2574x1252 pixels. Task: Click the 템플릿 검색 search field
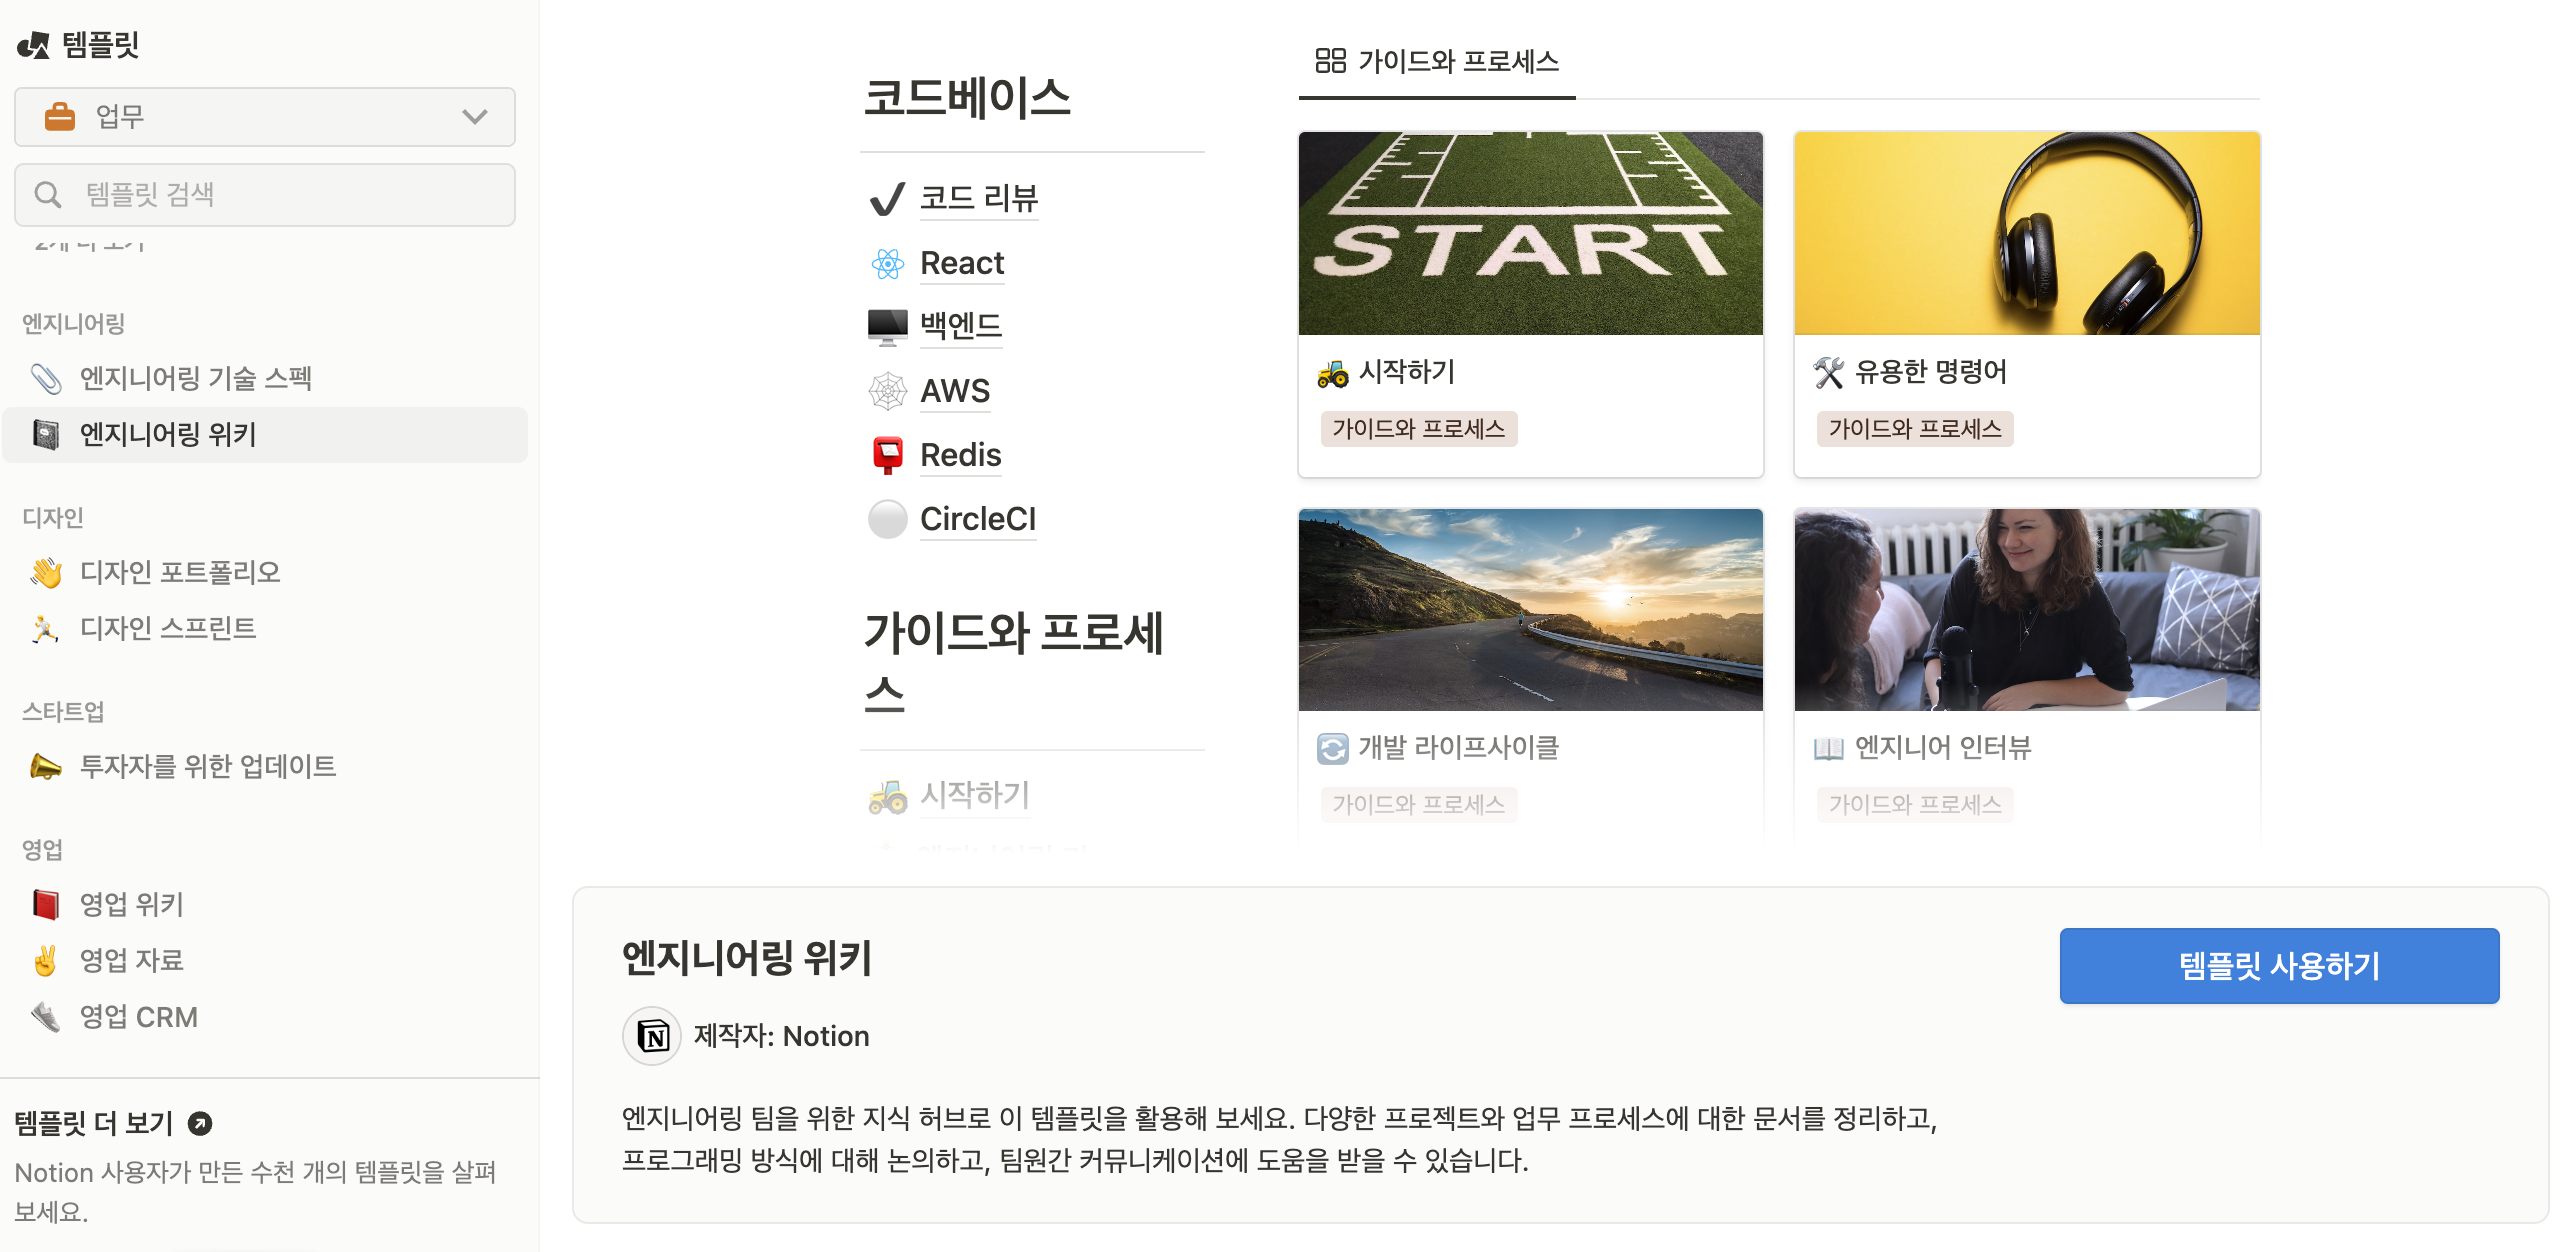click(x=264, y=194)
